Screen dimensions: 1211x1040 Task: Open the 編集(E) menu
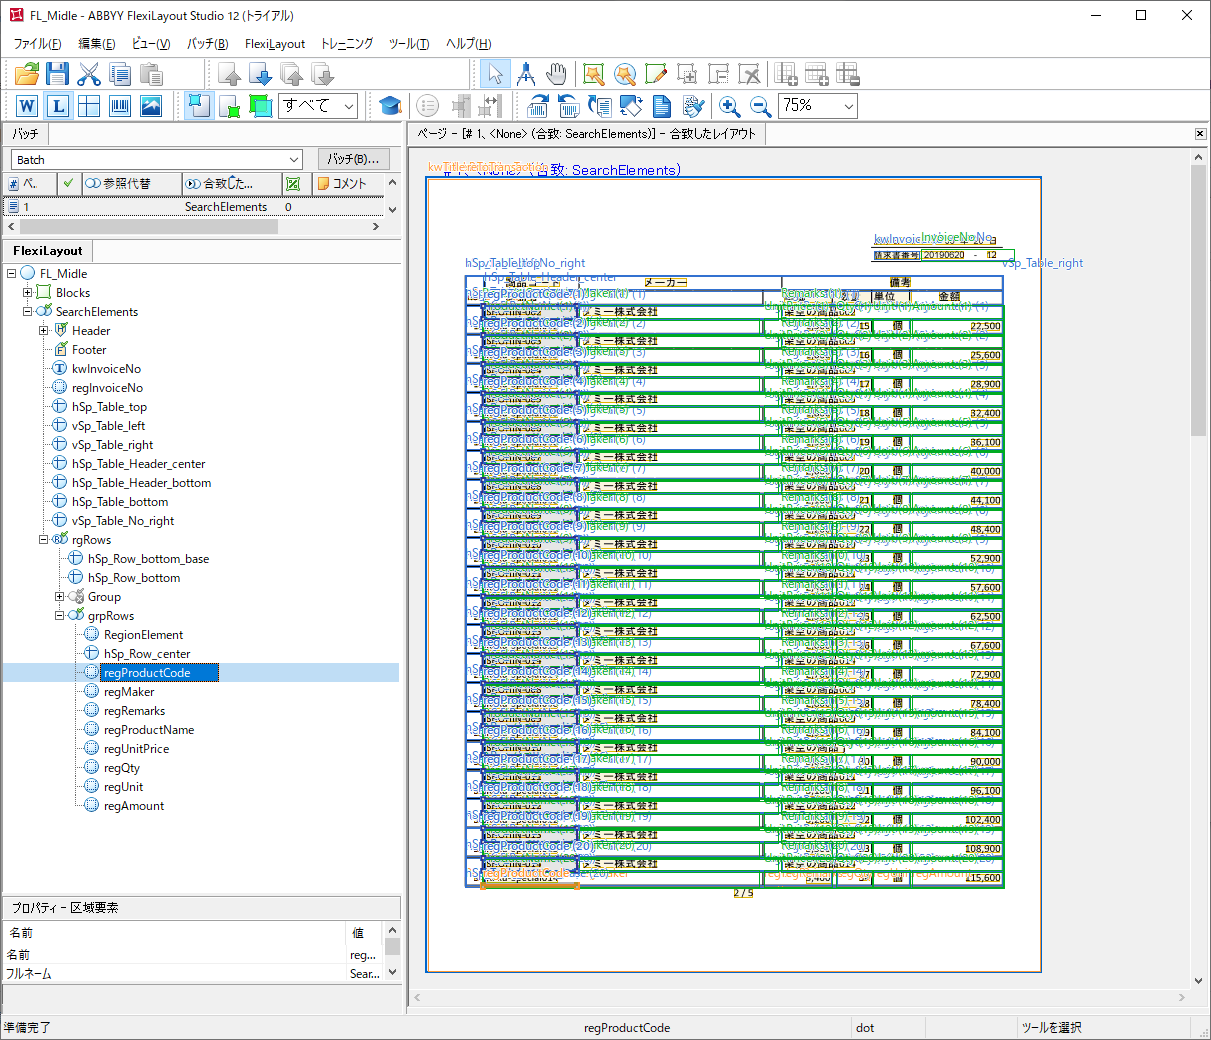pos(96,44)
